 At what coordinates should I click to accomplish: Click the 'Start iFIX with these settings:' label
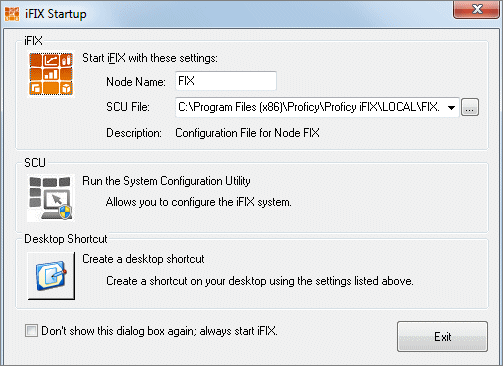click(x=150, y=58)
